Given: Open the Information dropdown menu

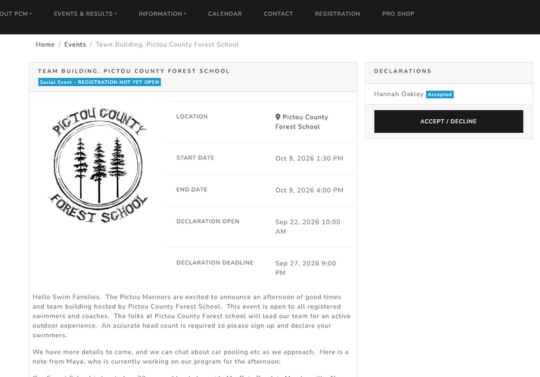Looking at the screenshot, I should [162, 14].
